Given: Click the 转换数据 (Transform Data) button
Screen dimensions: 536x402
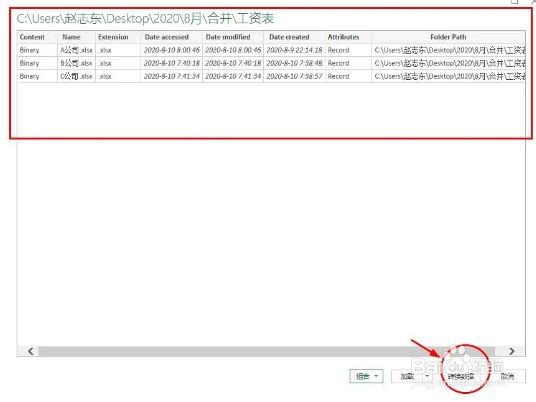Looking at the screenshot, I should pos(461,377).
